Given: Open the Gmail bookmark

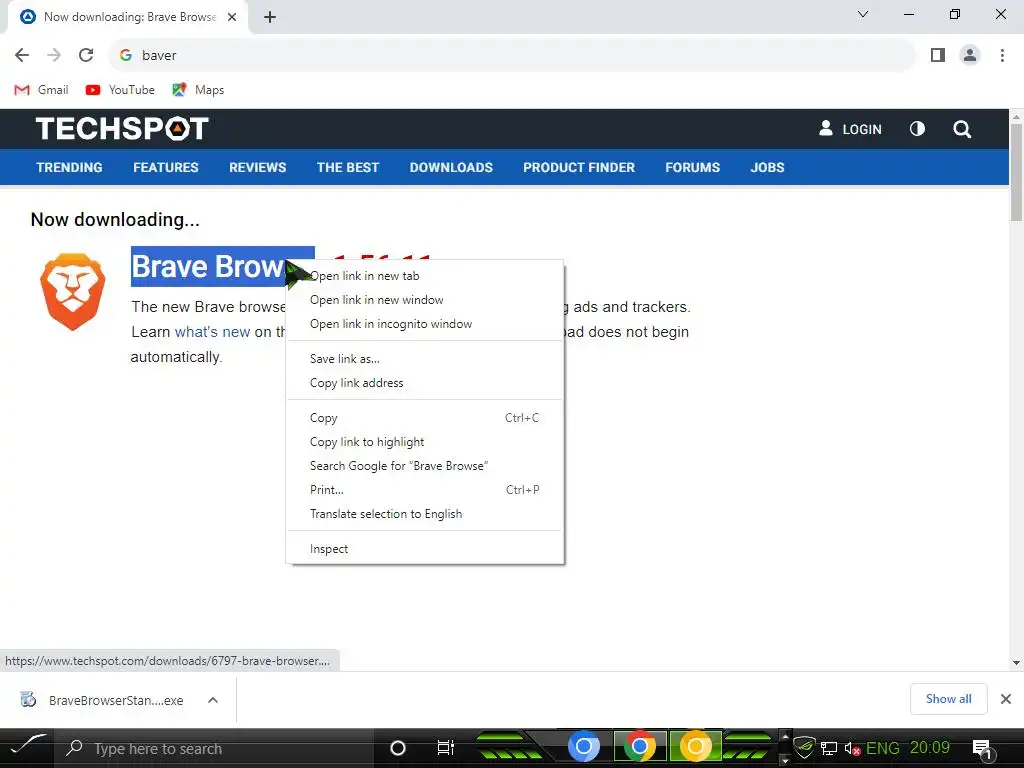Looking at the screenshot, I should [41, 89].
